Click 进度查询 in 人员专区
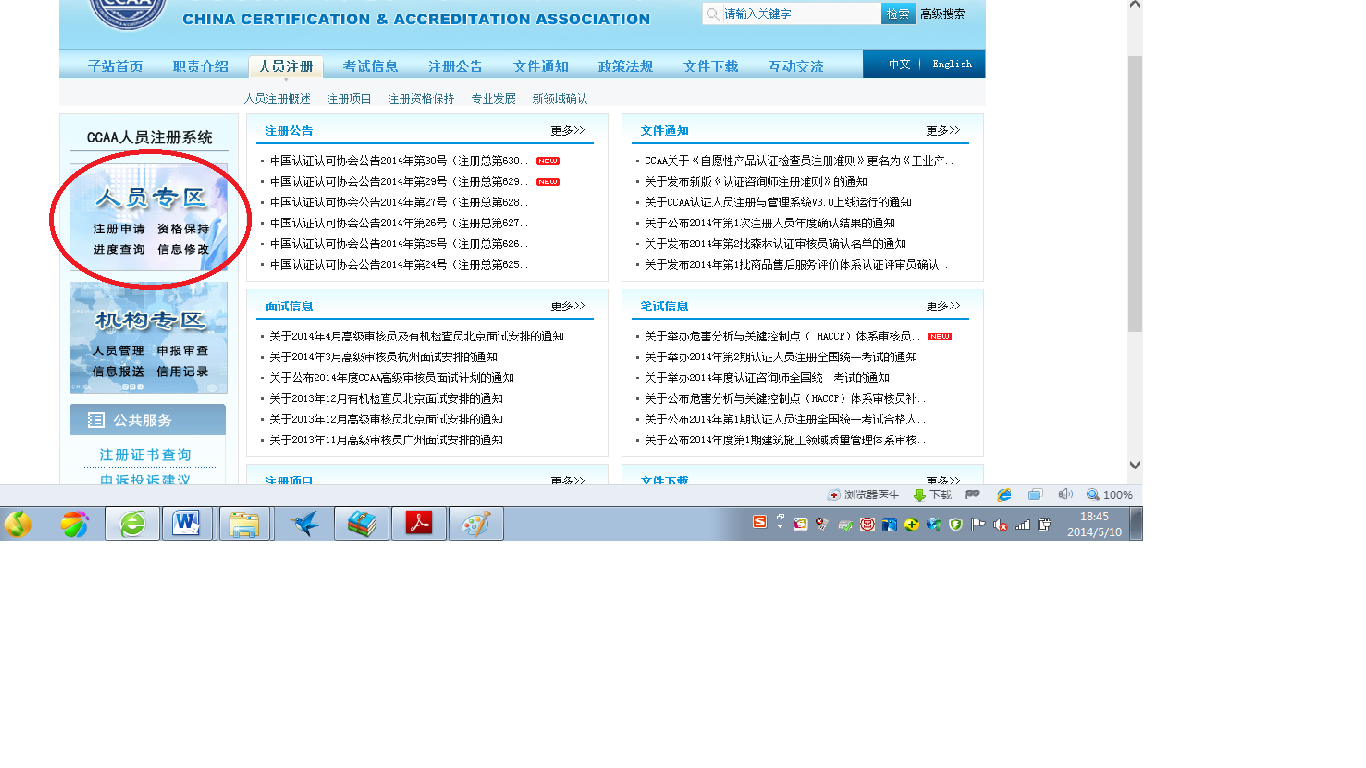The image size is (1366, 768). coord(119,249)
